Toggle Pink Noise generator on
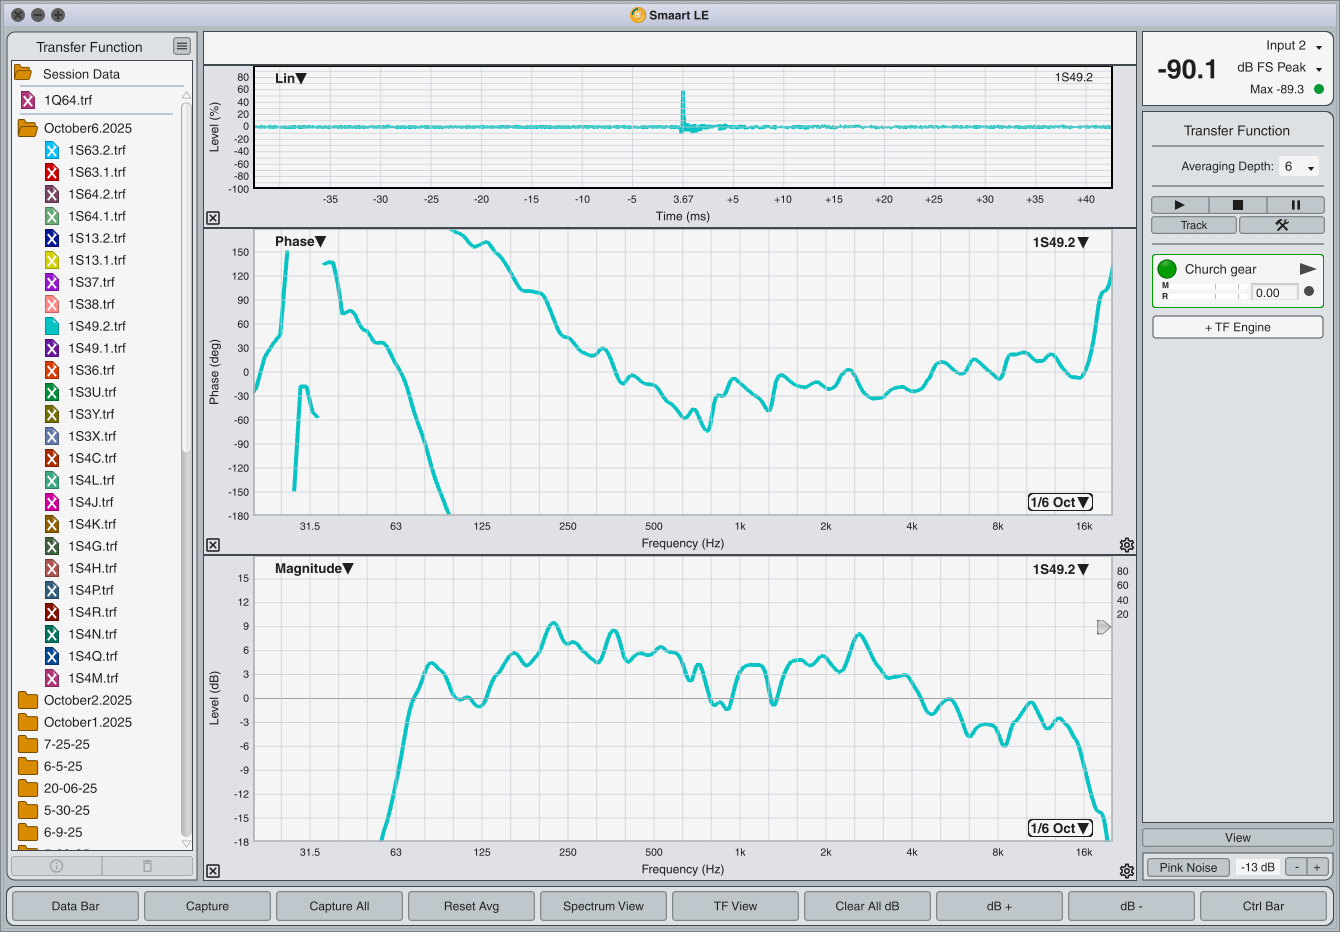1340x932 pixels. point(1188,867)
